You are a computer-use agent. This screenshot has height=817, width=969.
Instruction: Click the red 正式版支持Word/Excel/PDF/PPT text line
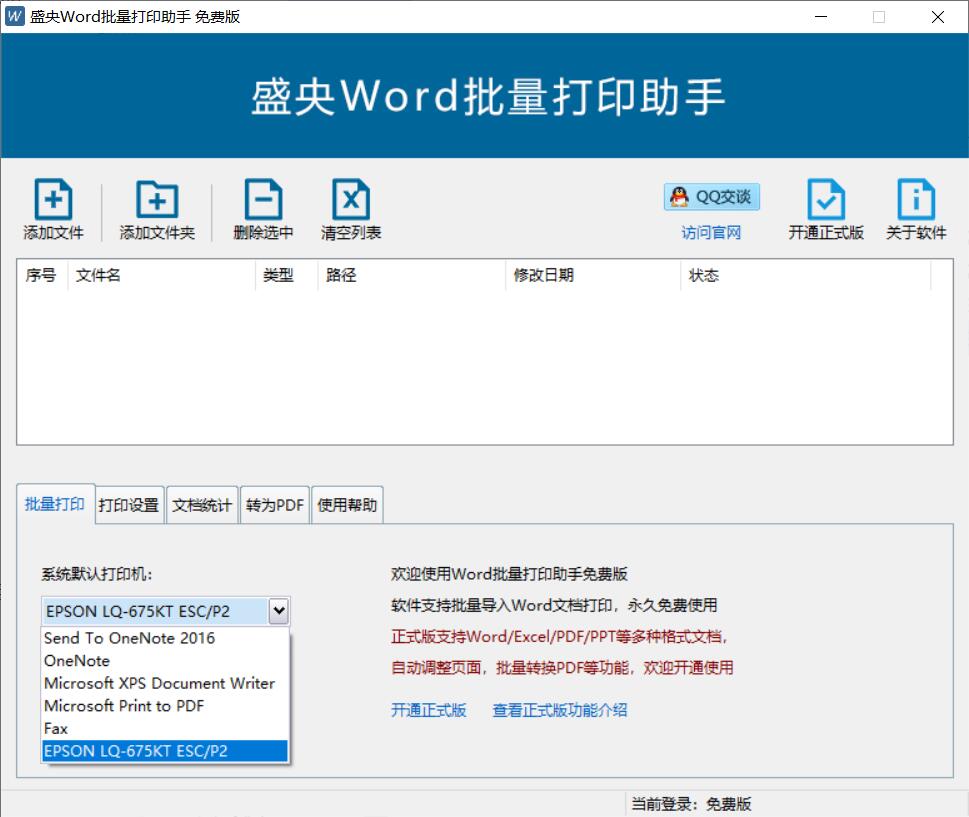[559, 637]
